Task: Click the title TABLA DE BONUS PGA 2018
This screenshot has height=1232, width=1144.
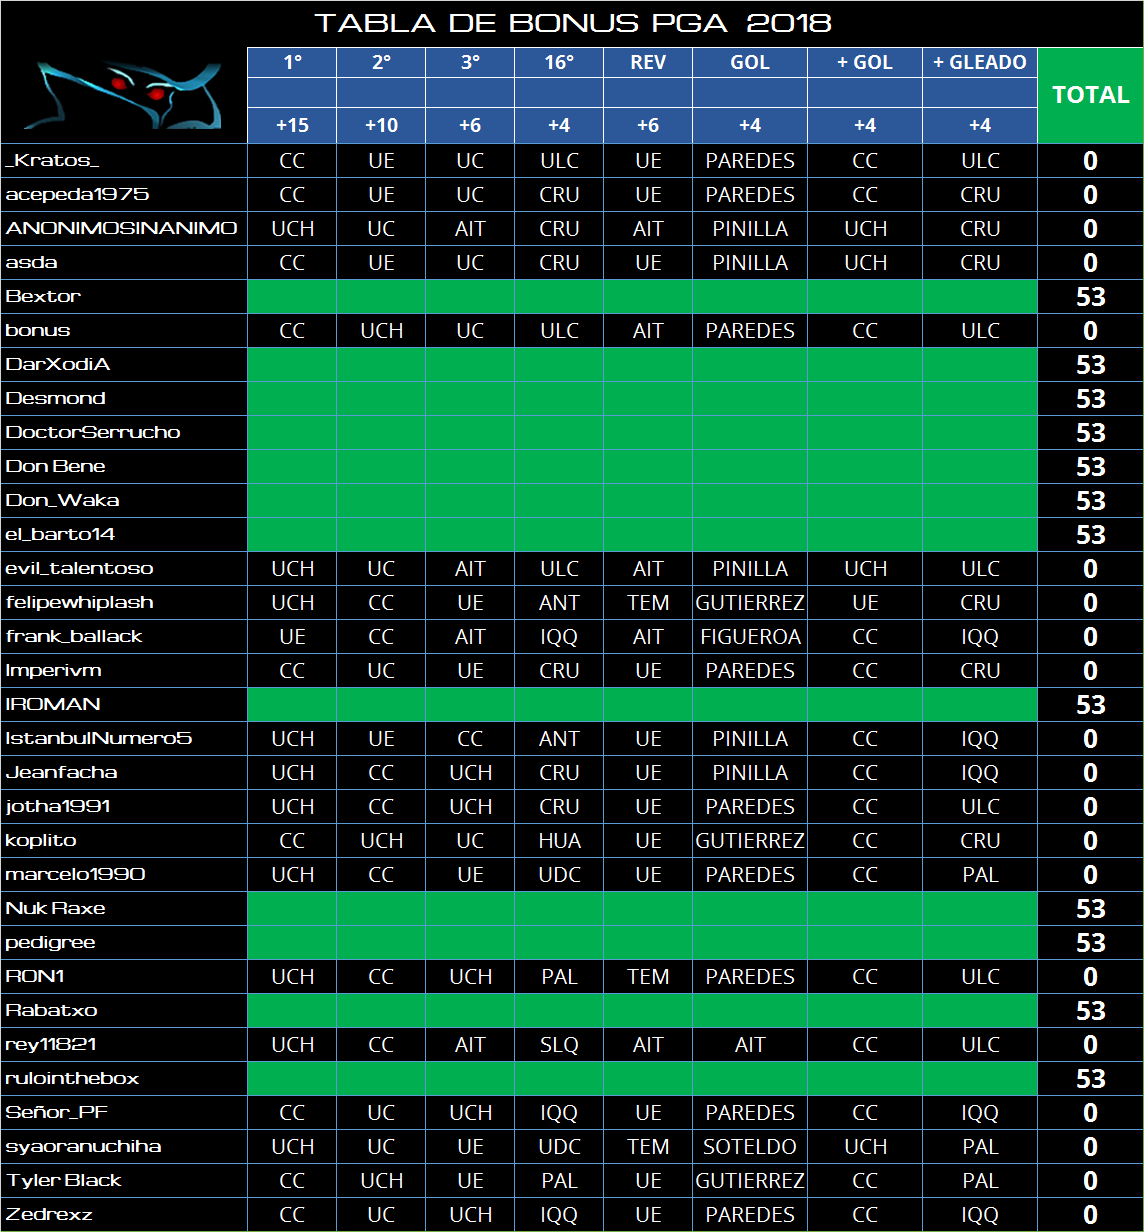Action: click(x=573, y=23)
